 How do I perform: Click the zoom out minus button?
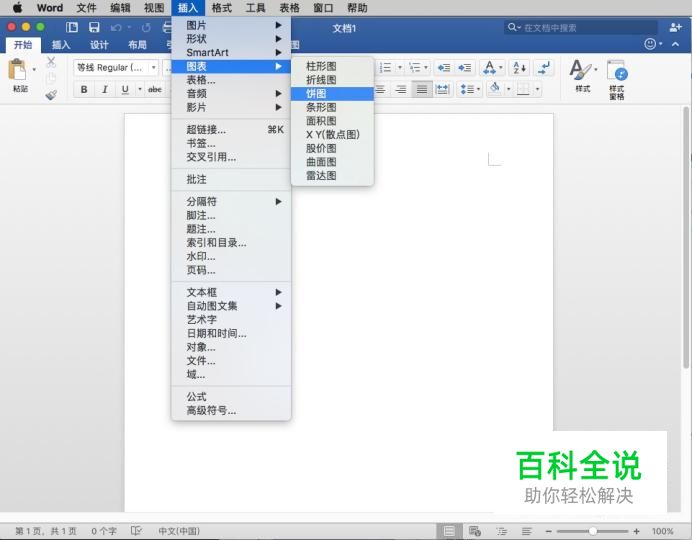pos(549,531)
